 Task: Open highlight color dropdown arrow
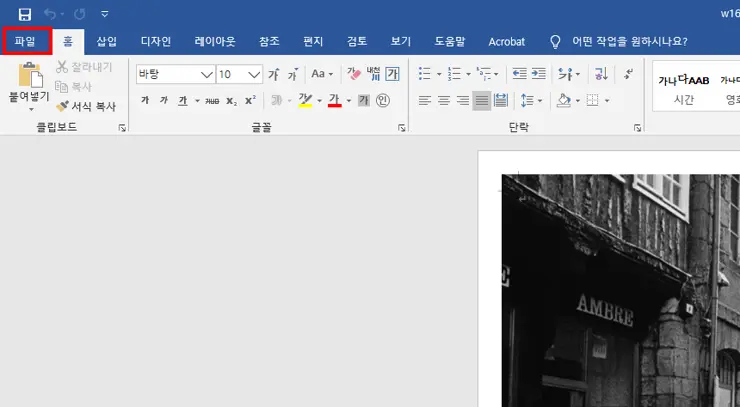point(320,101)
